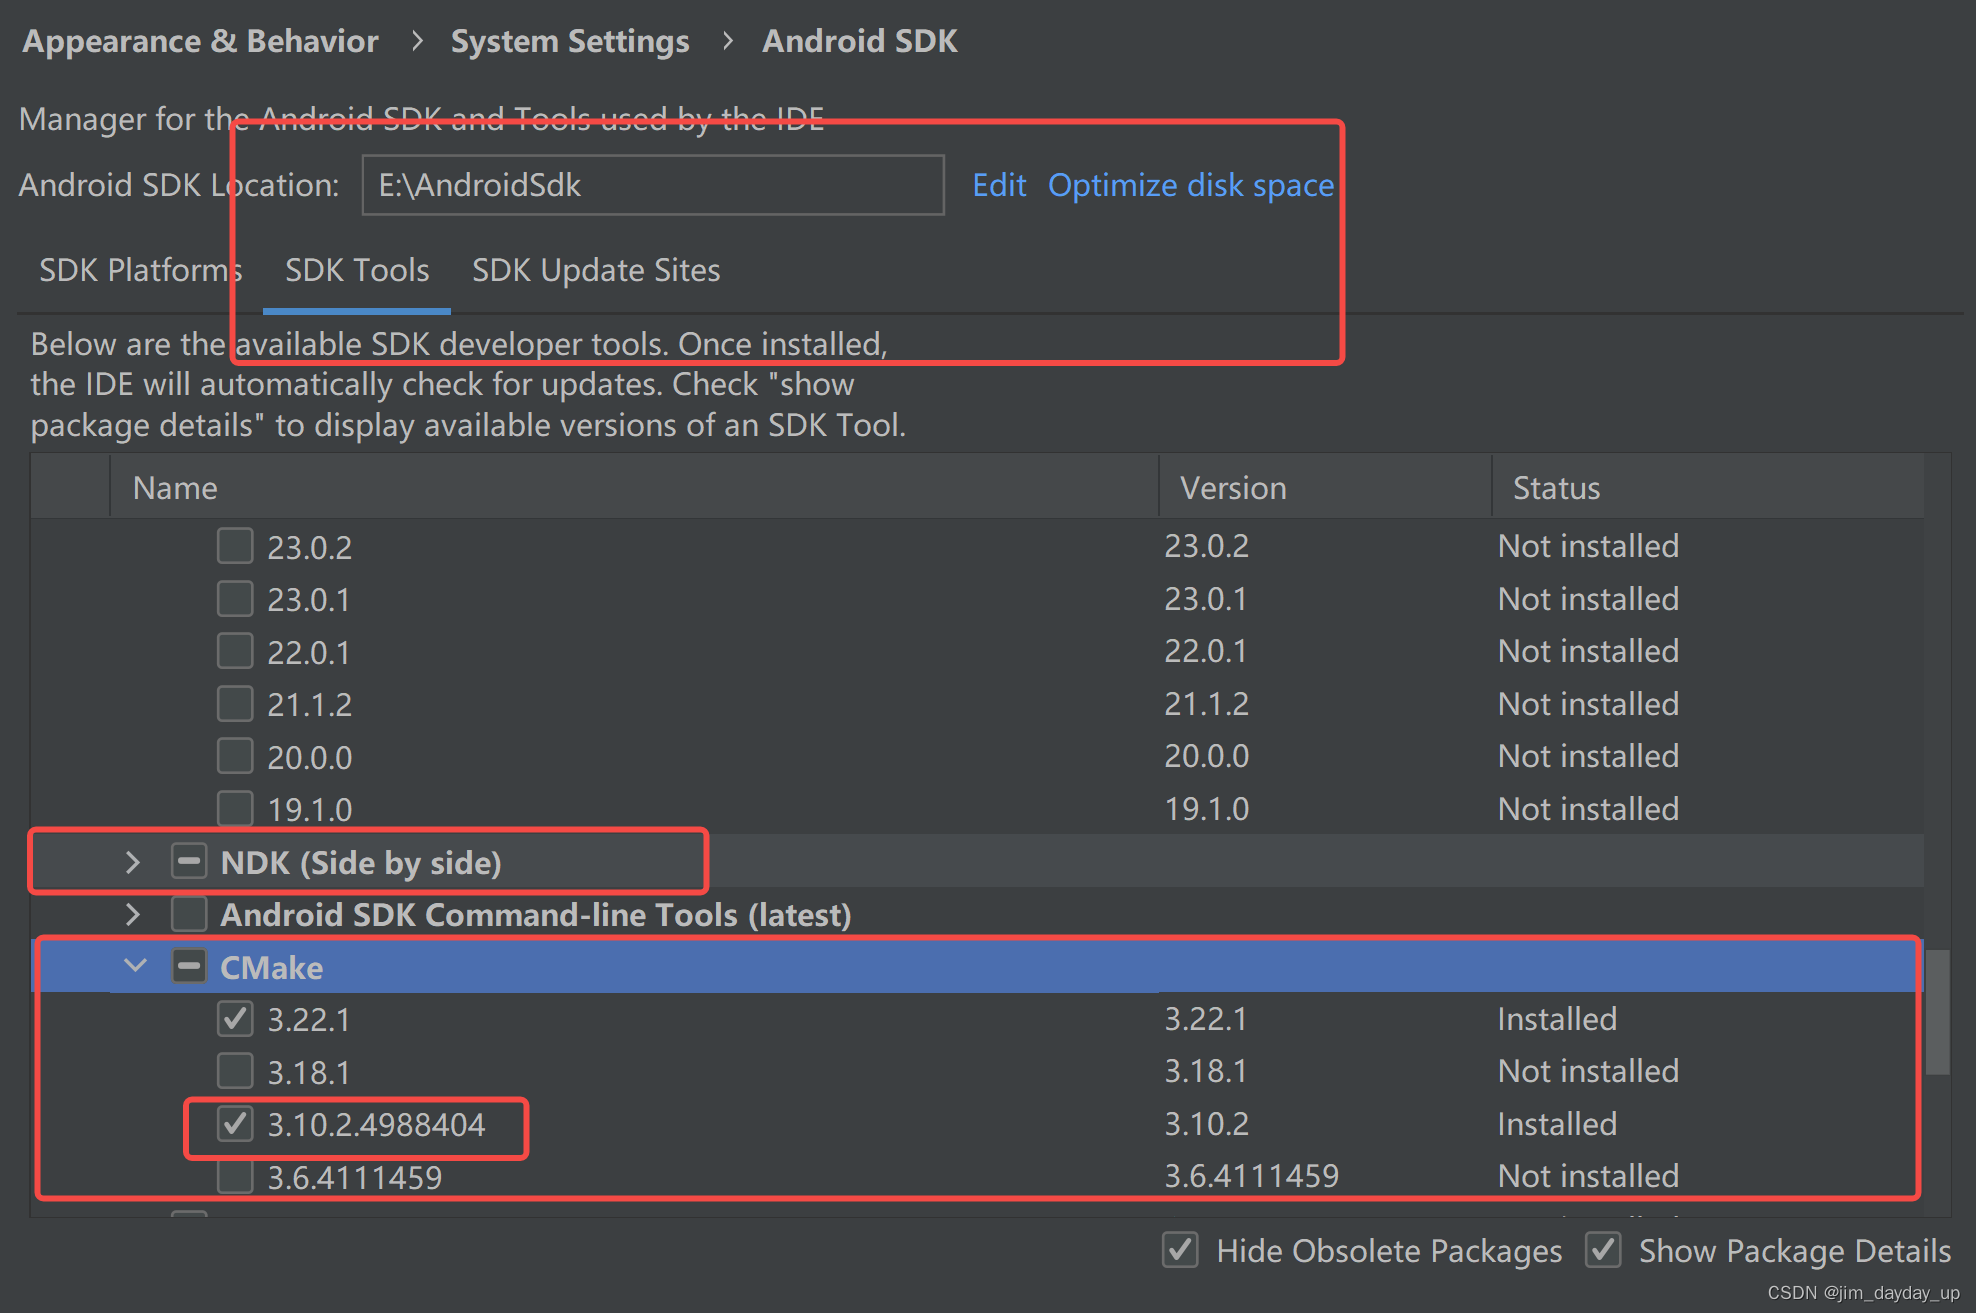This screenshot has width=1976, height=1313.
Task: Sort by the Status column header
Action: (1708, 487)
